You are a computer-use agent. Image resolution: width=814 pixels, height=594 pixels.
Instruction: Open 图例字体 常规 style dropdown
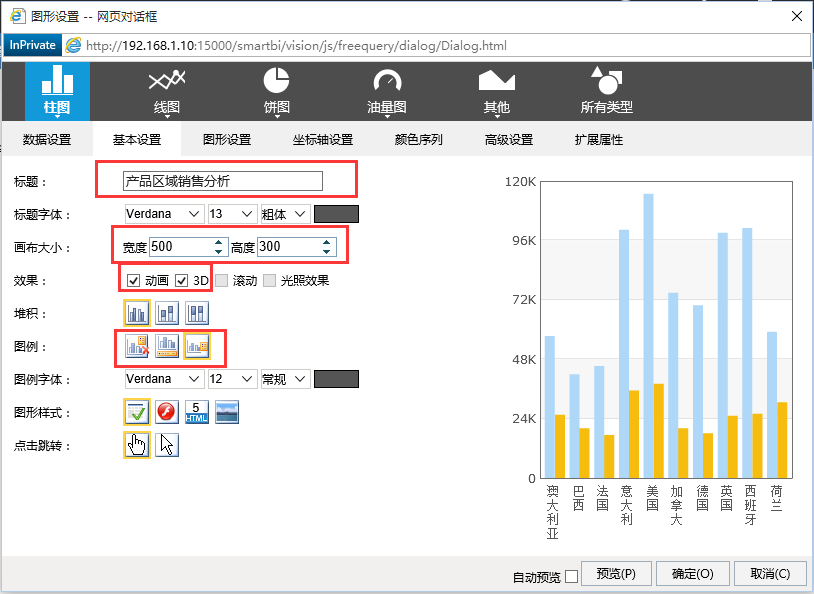286,379
